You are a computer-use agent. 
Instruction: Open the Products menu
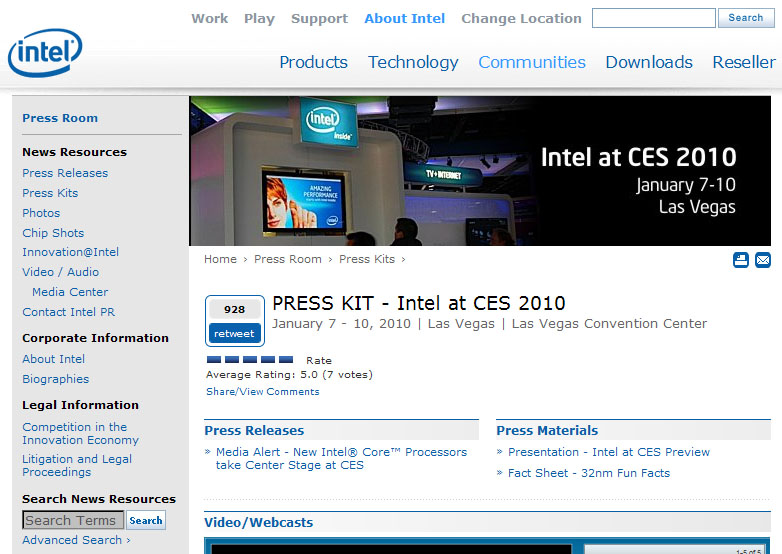[x=313, y=62]
